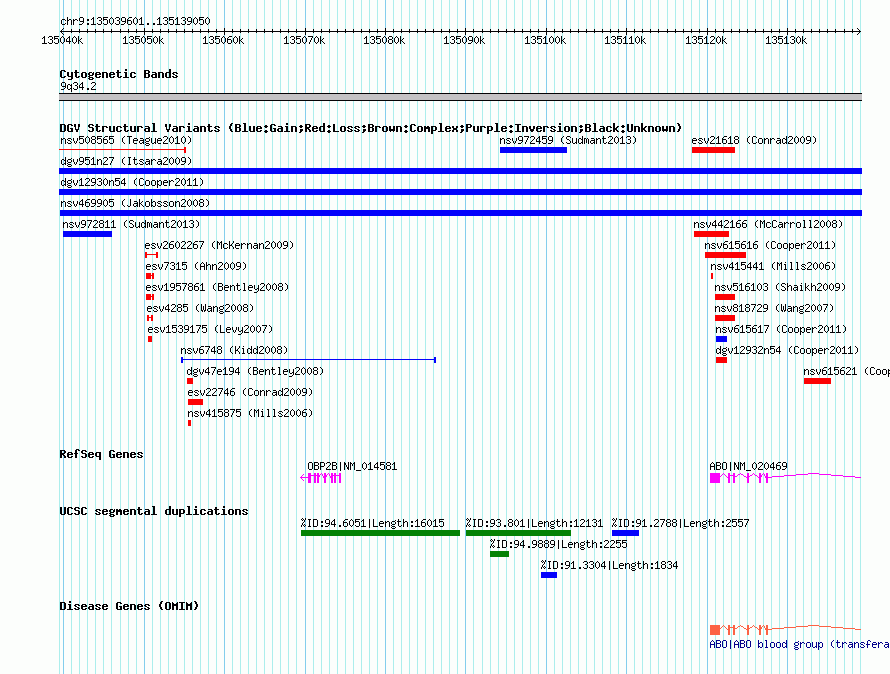Select the nsv615621 red bar
The height and width of the screenshot is (674, 890).
(817, 381)
